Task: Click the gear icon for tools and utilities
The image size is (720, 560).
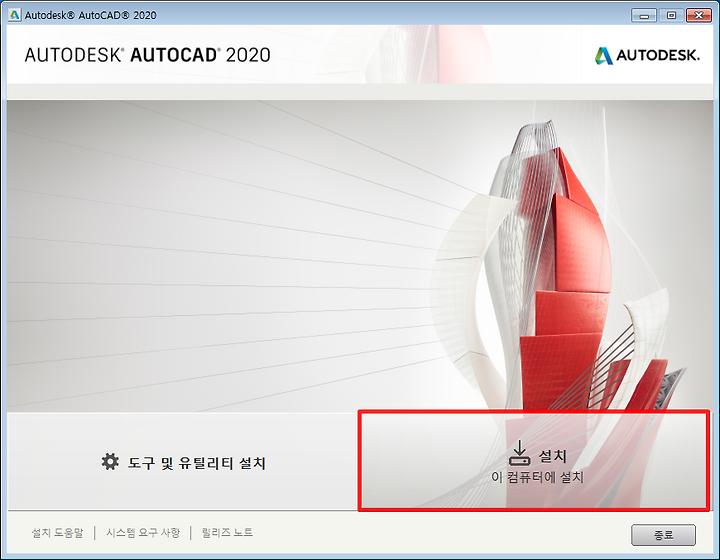Action: click(110, 462)
